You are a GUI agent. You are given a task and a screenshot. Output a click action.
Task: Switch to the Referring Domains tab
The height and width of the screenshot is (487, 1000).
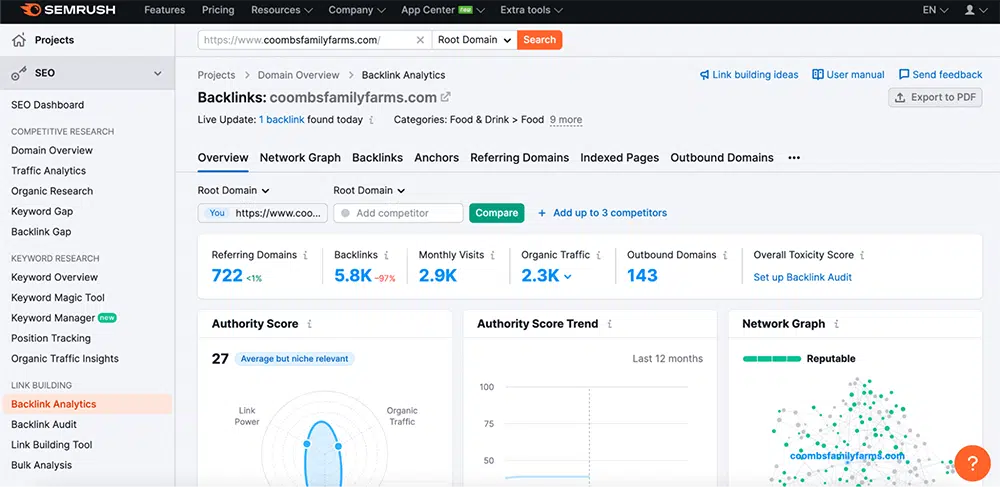click(519, 158)
